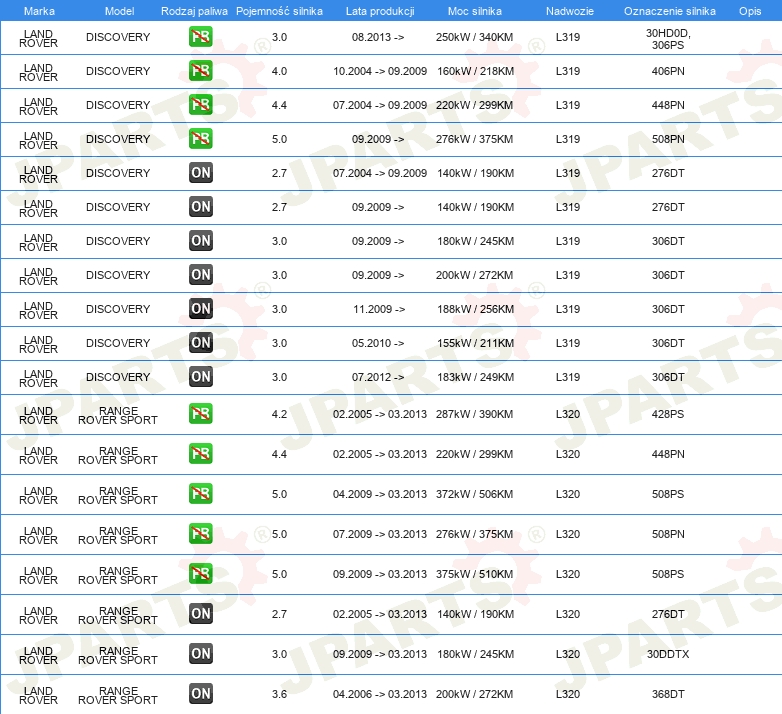Click the power value 287kW / 390KM
The image size is (782, 714).
(474, 414)
